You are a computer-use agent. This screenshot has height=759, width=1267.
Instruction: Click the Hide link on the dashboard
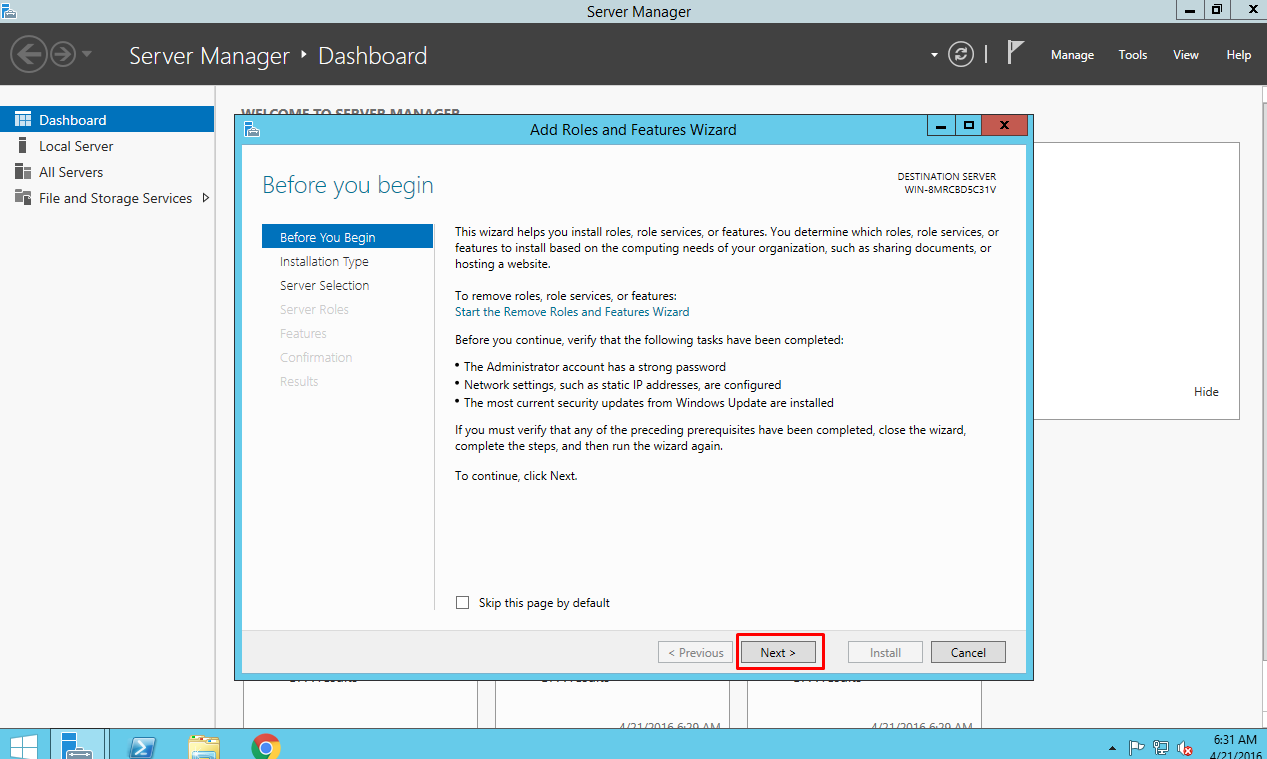[1206, 392]
